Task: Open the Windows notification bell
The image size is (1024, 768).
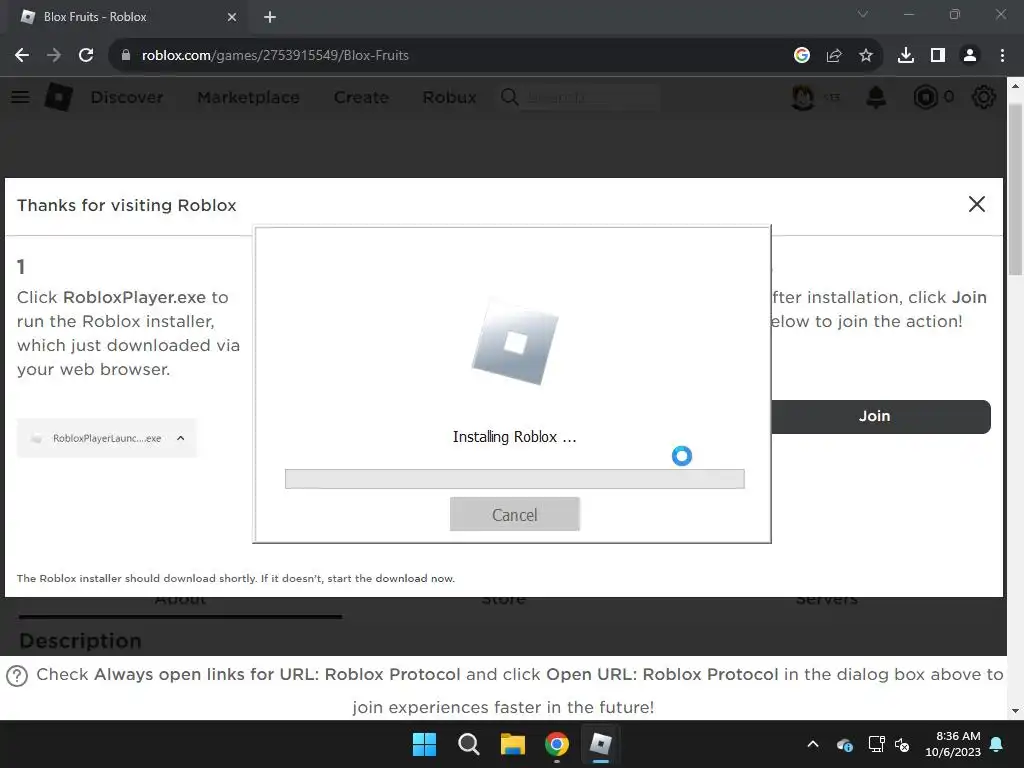Action: click(997, 744)
